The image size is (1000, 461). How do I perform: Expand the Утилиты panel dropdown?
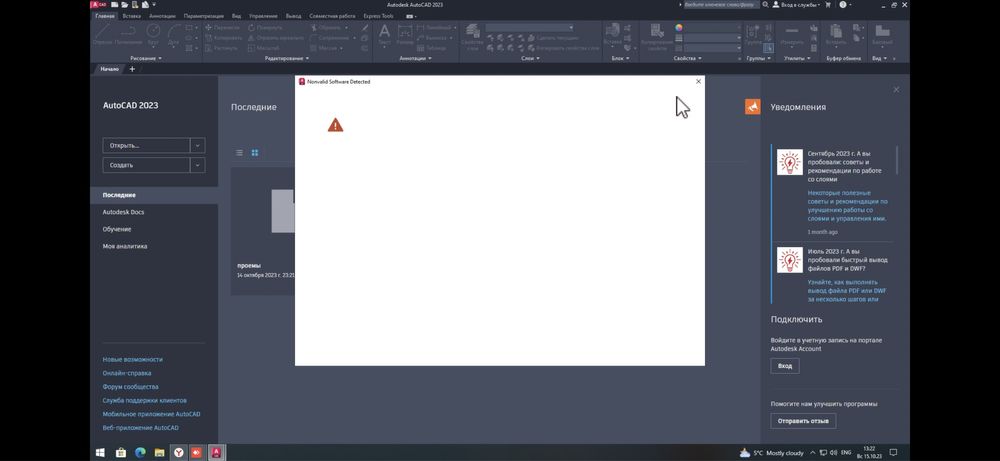797,58
